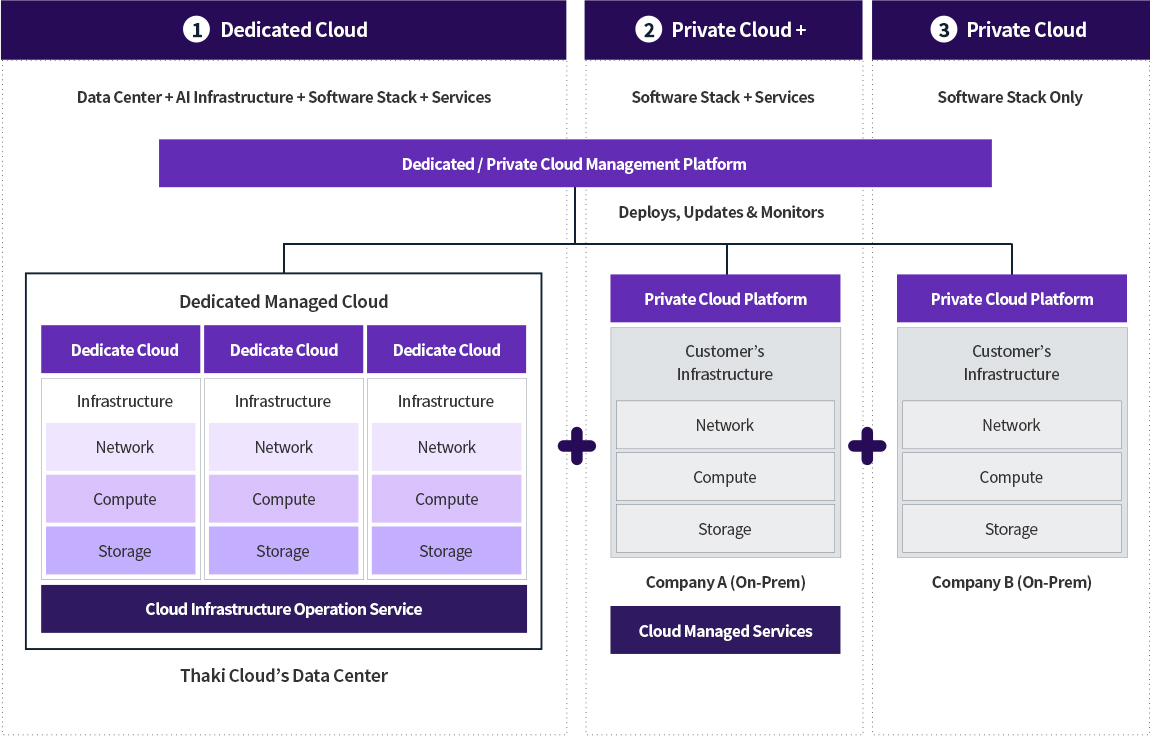Click the middle Dedicate Cloud header box
The width and height of the screenshot is (1152, 742).
[284, 350]
